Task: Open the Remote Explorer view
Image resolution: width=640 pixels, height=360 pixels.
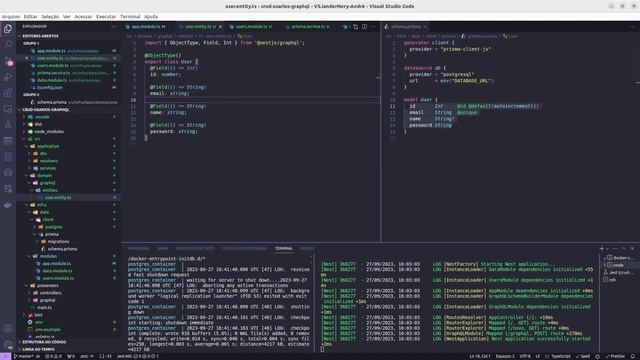Action: click(x=8, y=109)
